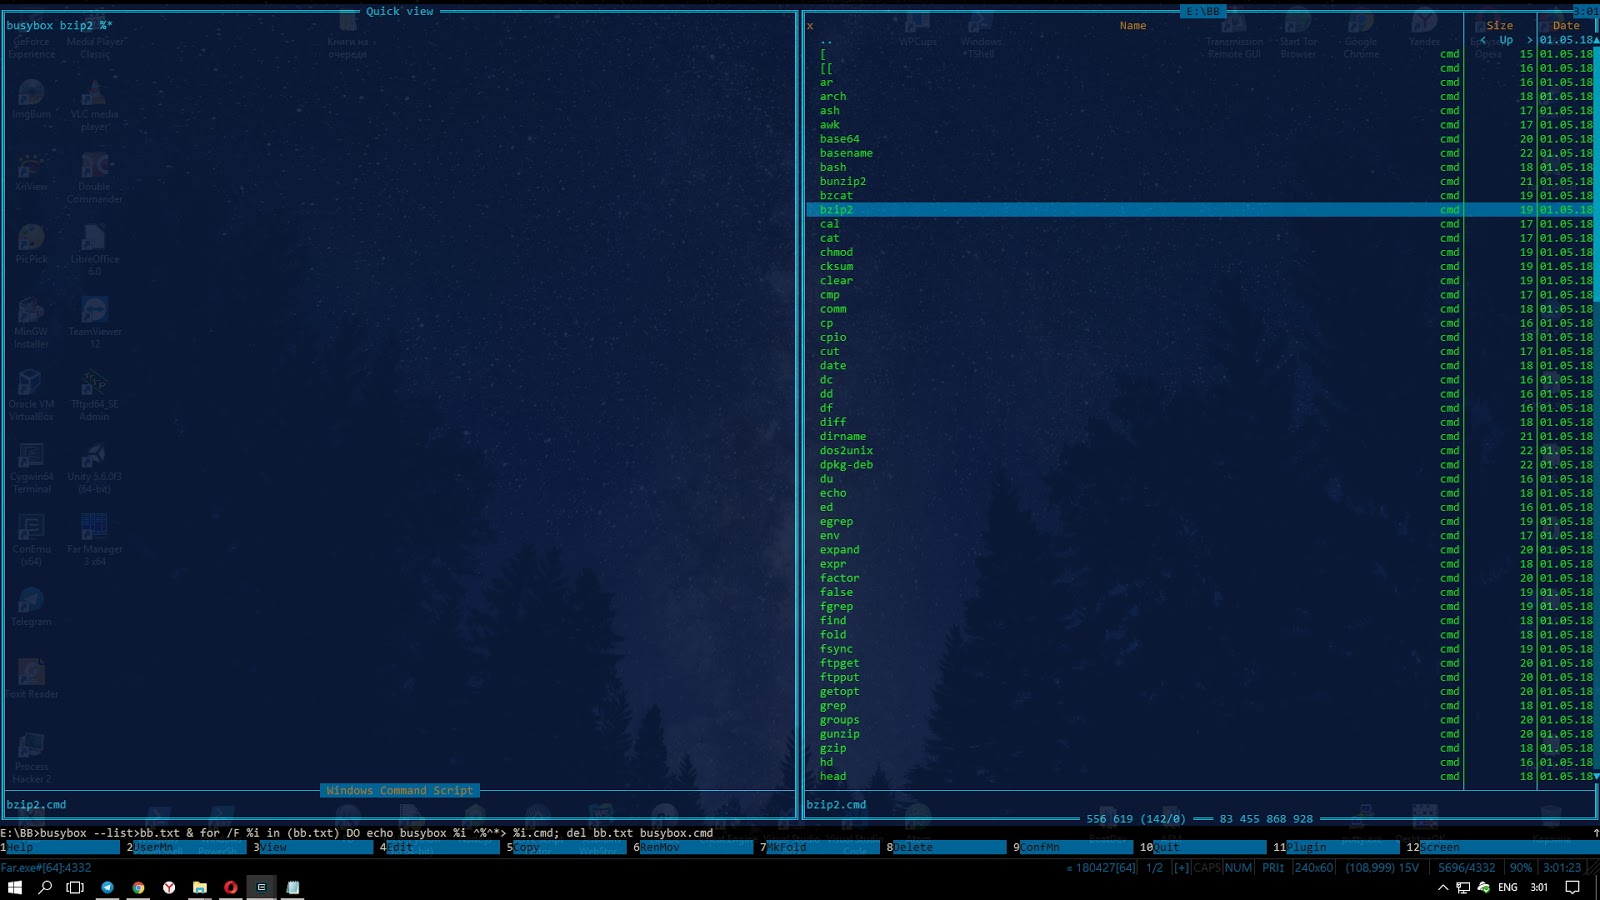Select the 'dos2unix' file row
Image resolution: width=1600 pixels, height=900 pixels.
(1199, 450)
